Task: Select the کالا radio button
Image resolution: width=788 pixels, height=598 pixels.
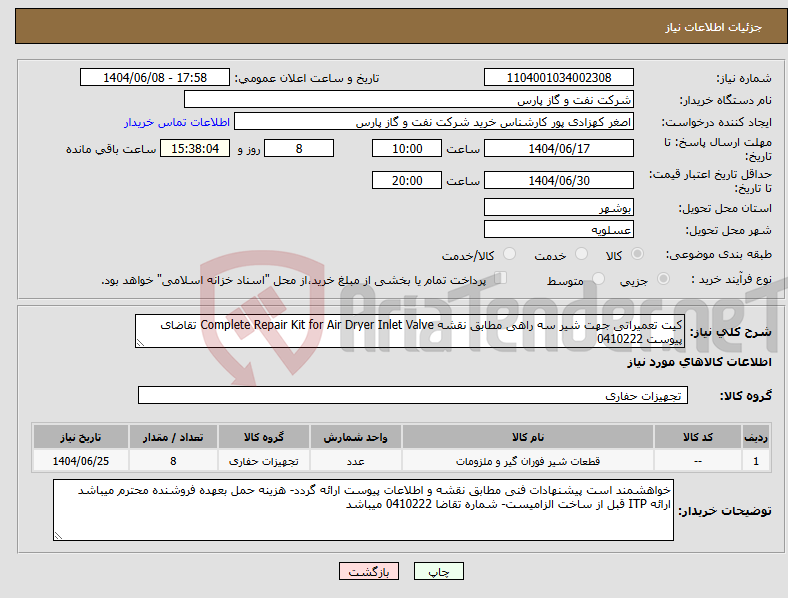Action: 637,254
